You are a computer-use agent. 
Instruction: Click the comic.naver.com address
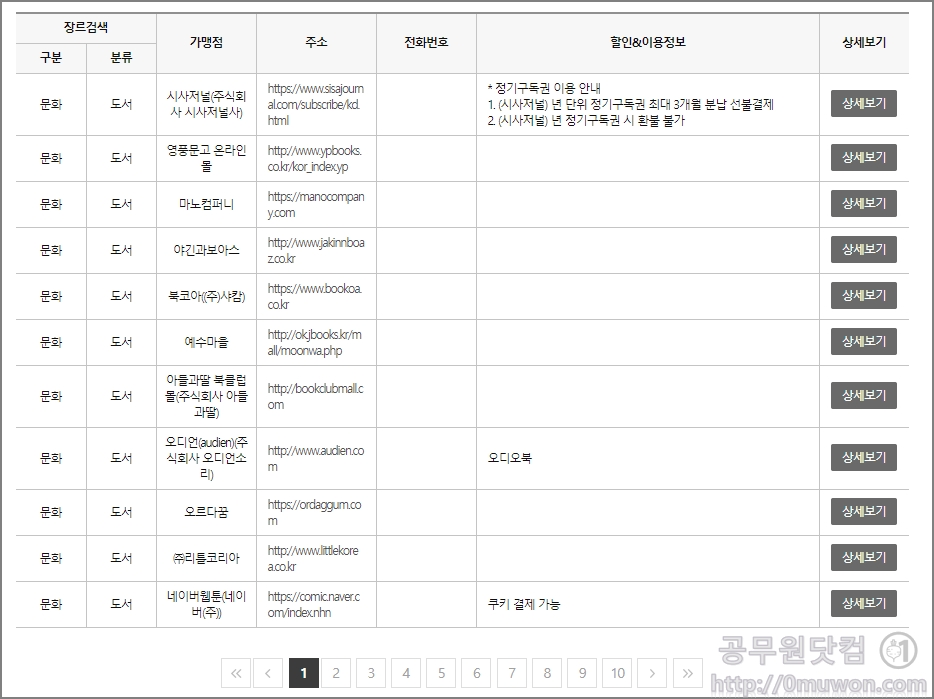point(314,604)
